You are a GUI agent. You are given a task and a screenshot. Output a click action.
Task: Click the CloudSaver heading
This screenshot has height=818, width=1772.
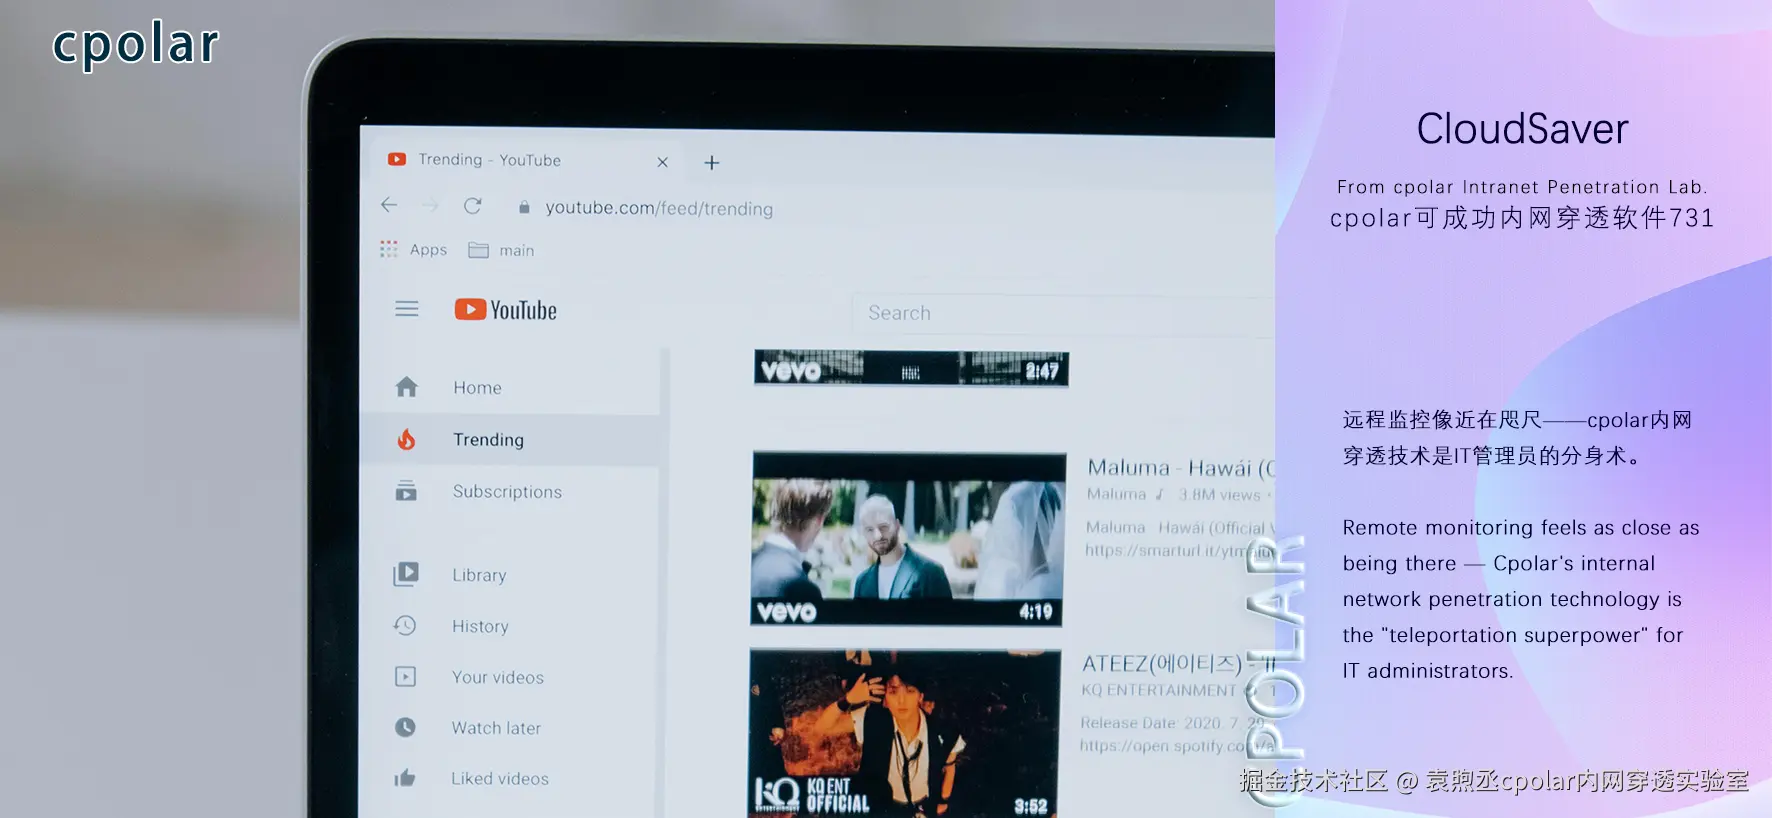(x=1522, y=129)
